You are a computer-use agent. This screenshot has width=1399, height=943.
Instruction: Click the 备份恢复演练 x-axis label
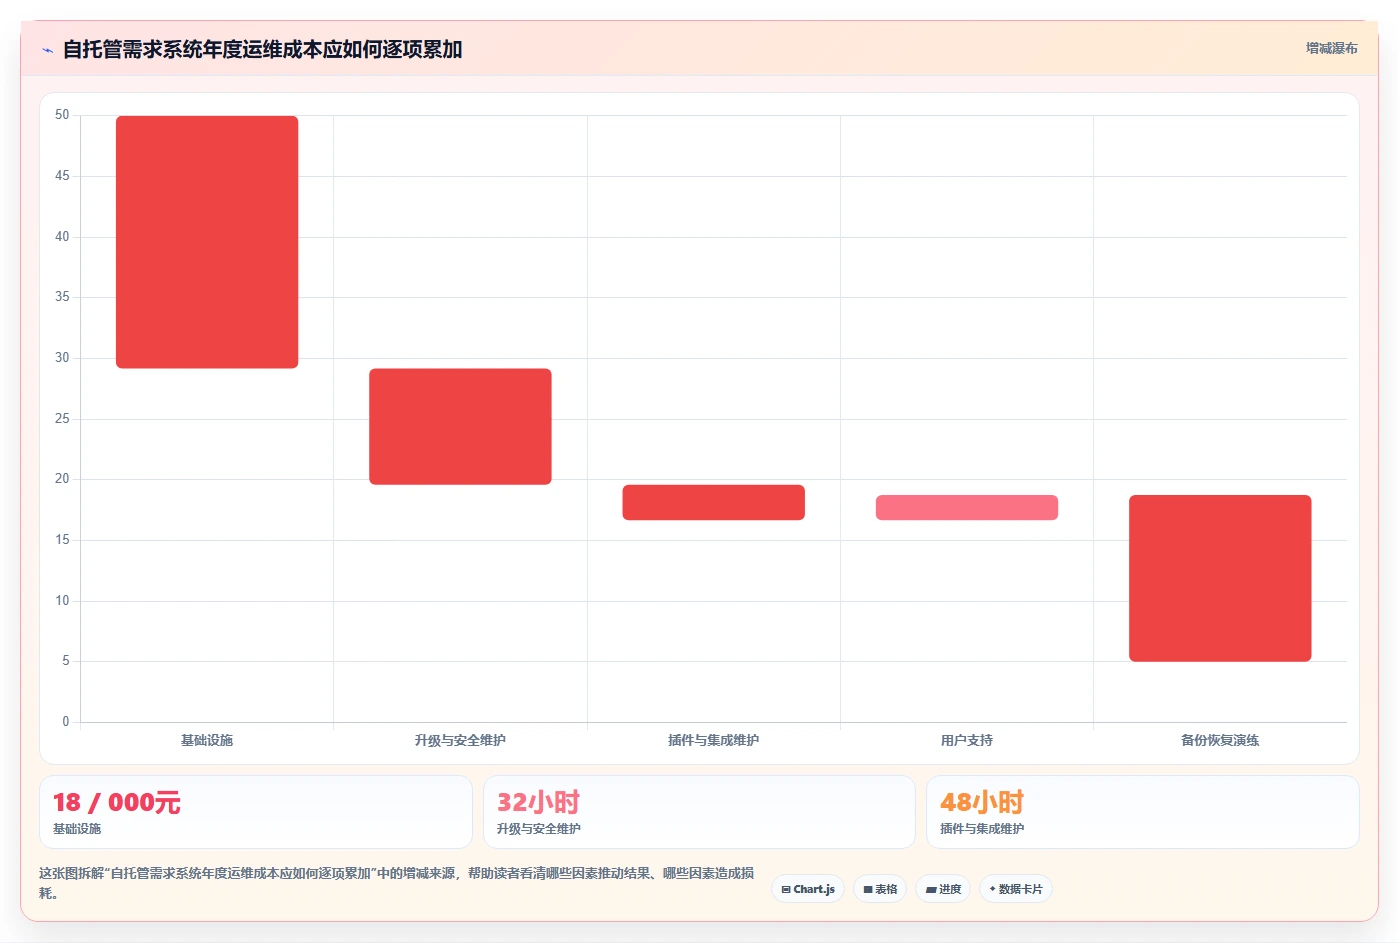pyautogui.click(x=1220, y=740)
